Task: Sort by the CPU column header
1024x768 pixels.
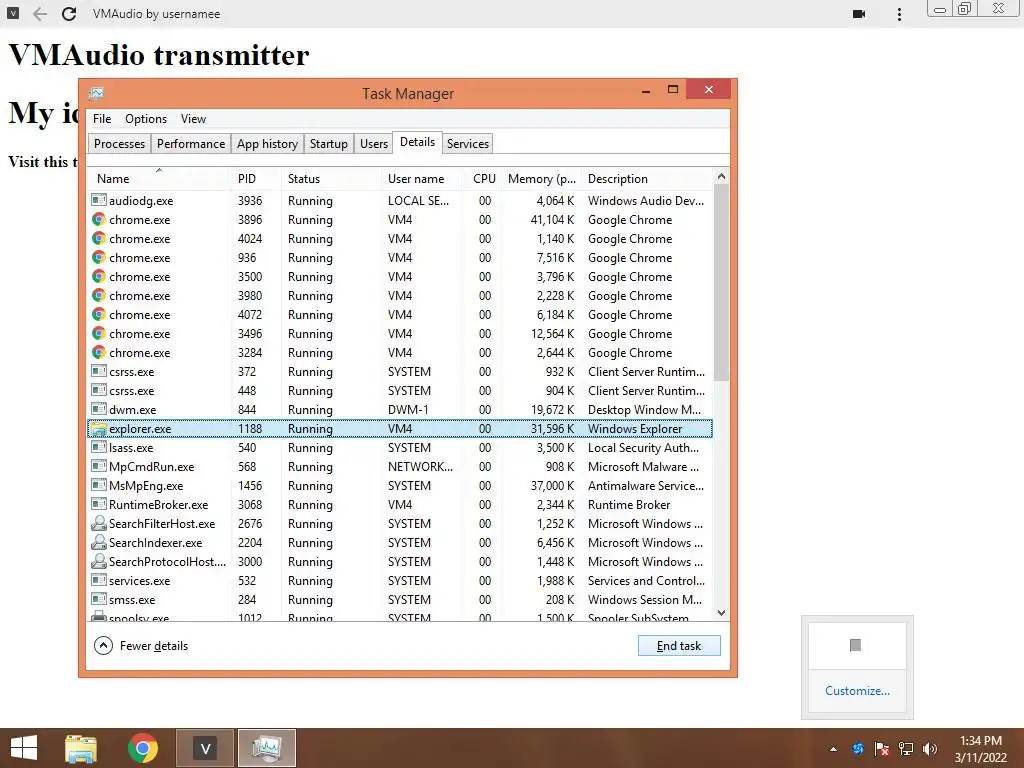Action: 483,178
